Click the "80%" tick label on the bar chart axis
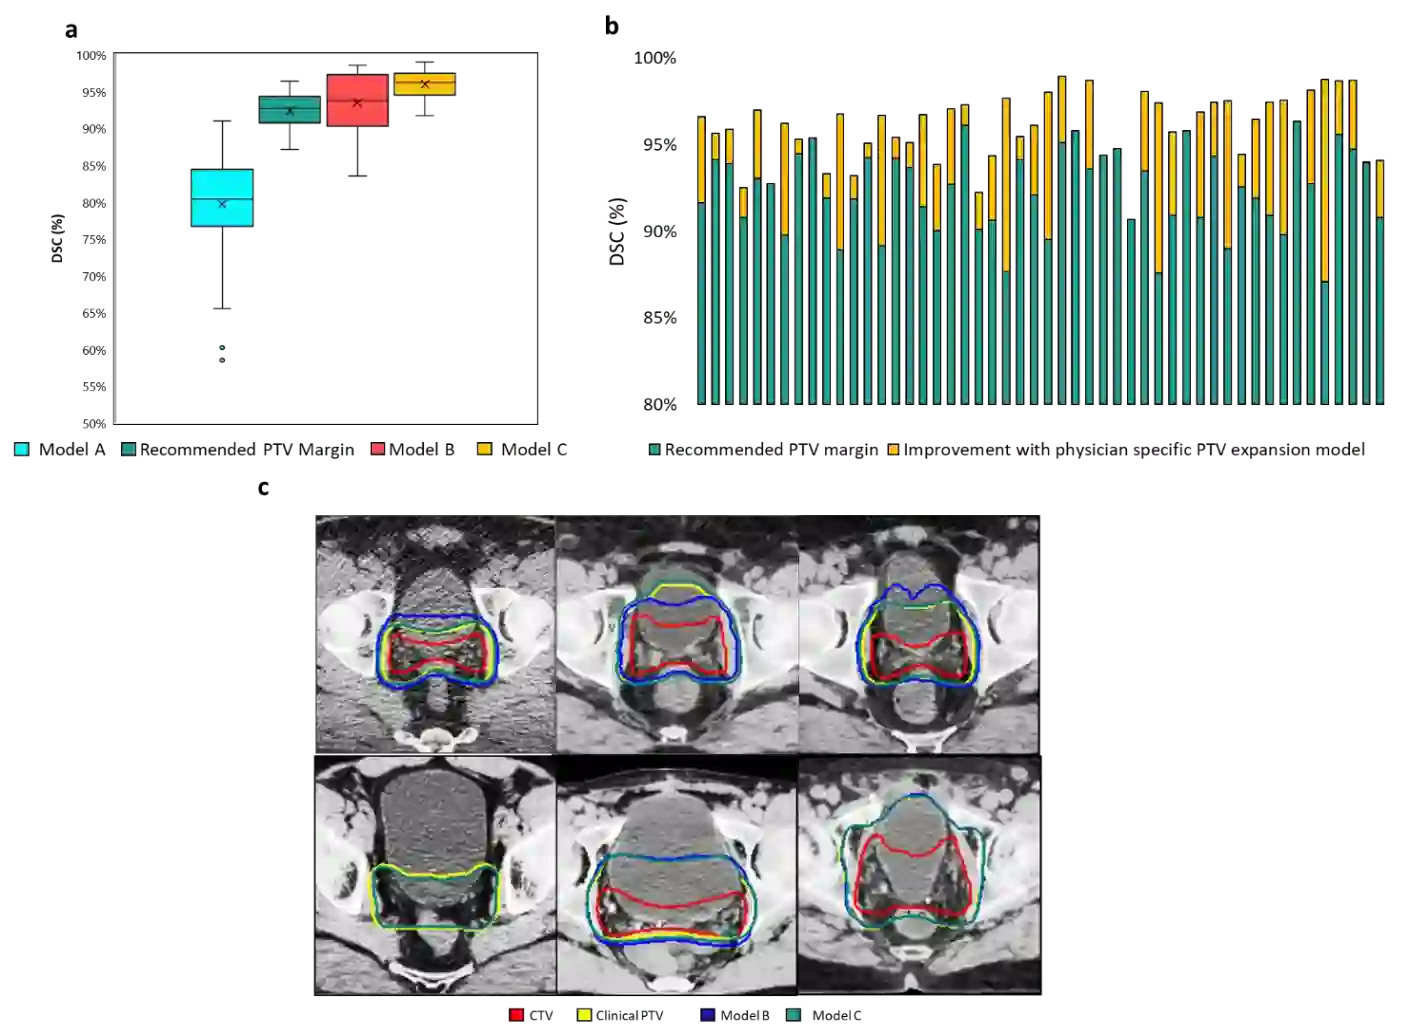This screenshot has height=1034, width=1409. tap(660, 405)
